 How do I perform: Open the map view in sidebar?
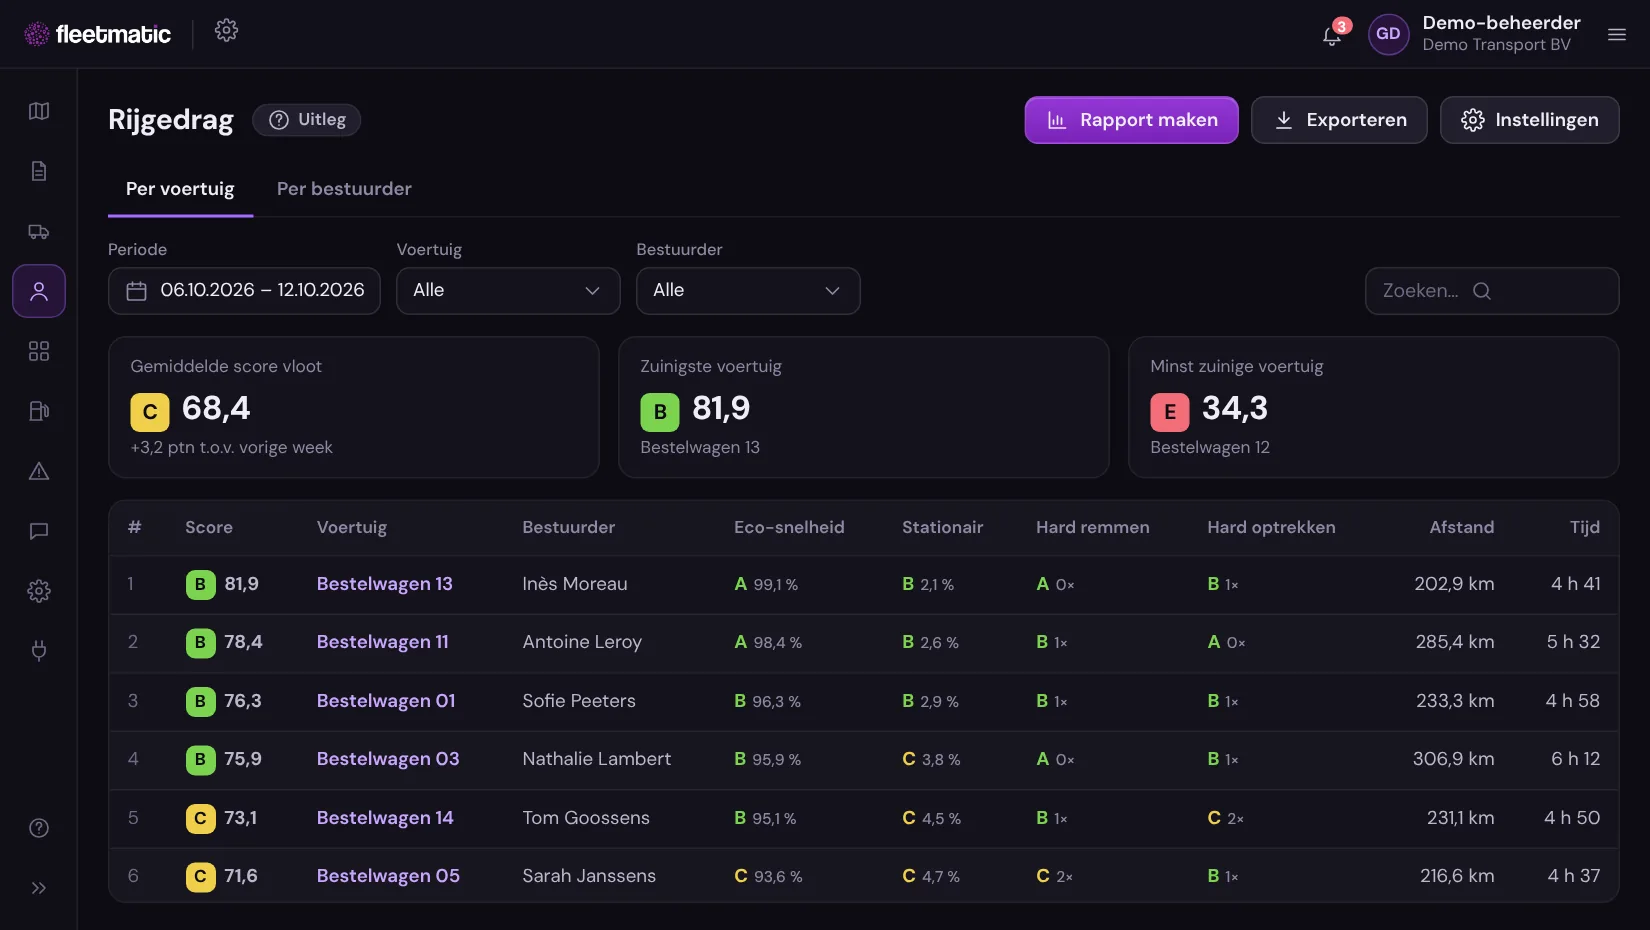(x=39, y=111)
